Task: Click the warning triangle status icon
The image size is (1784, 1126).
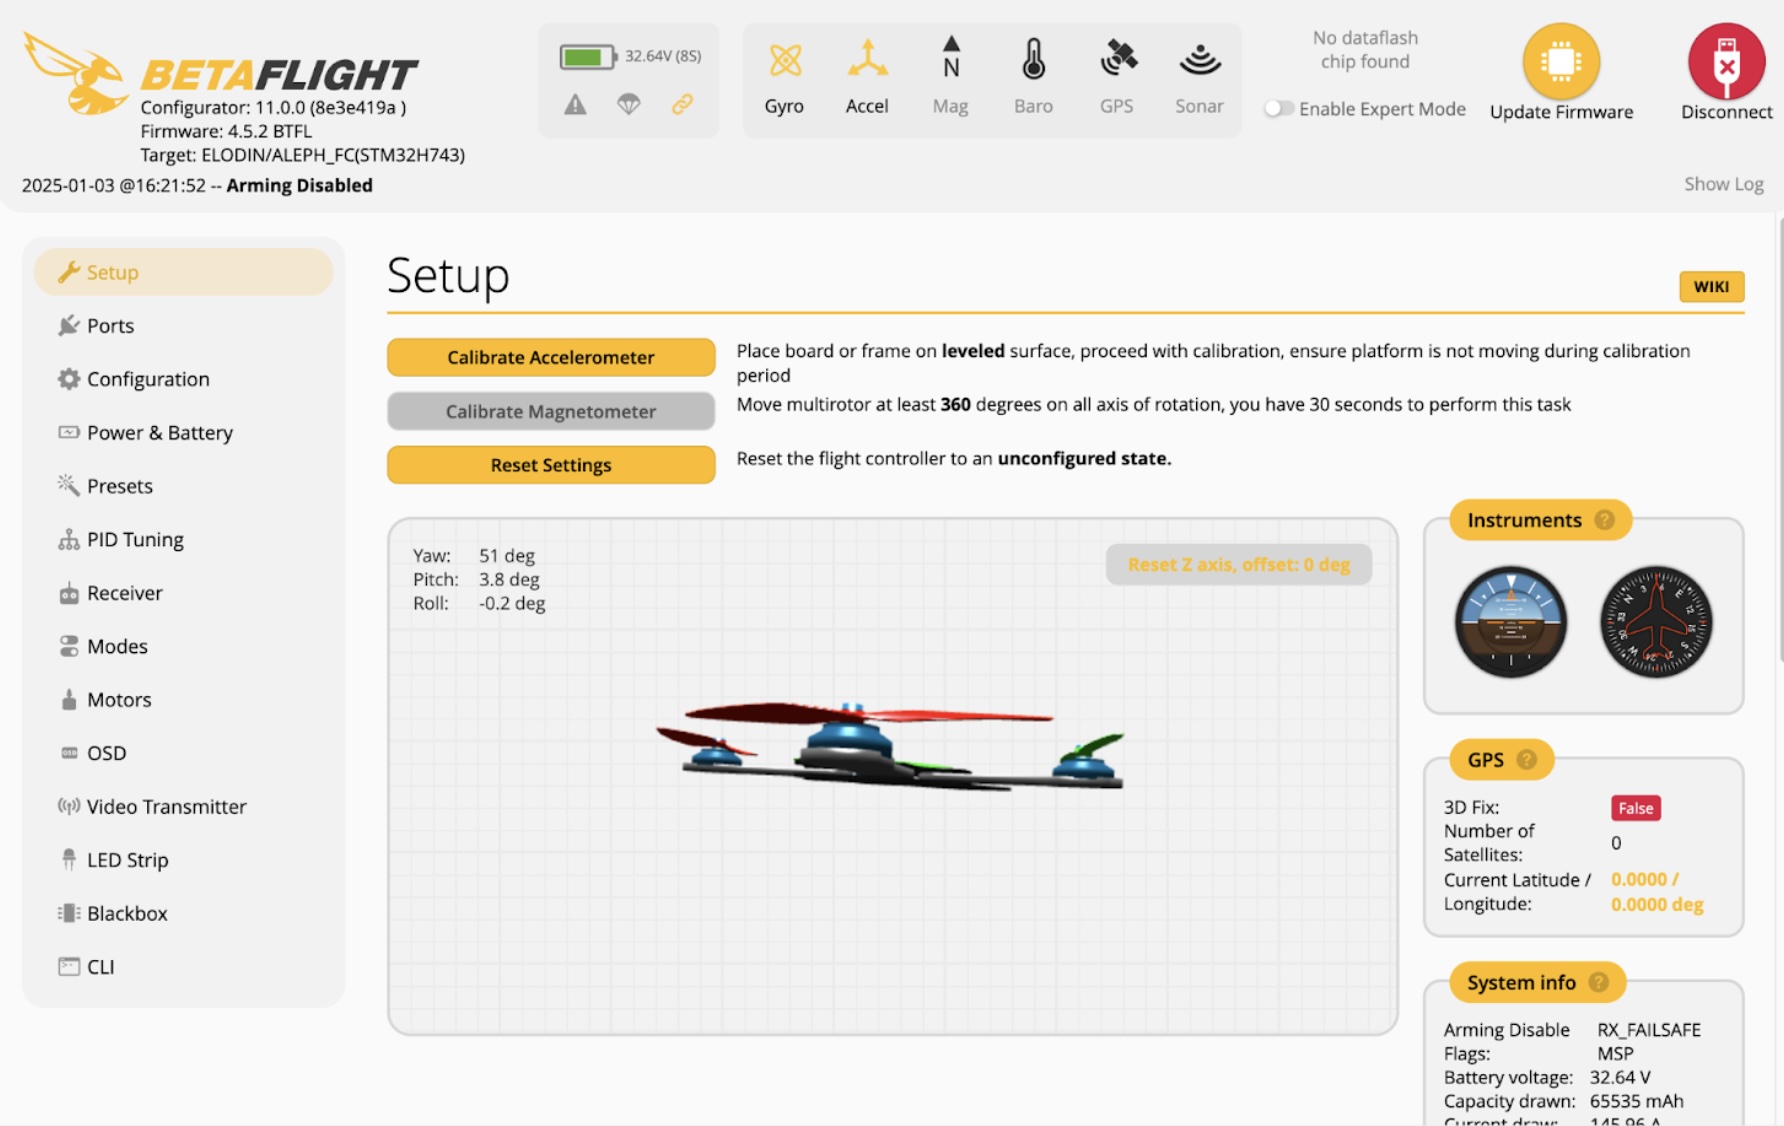Action: pos(575,104)
